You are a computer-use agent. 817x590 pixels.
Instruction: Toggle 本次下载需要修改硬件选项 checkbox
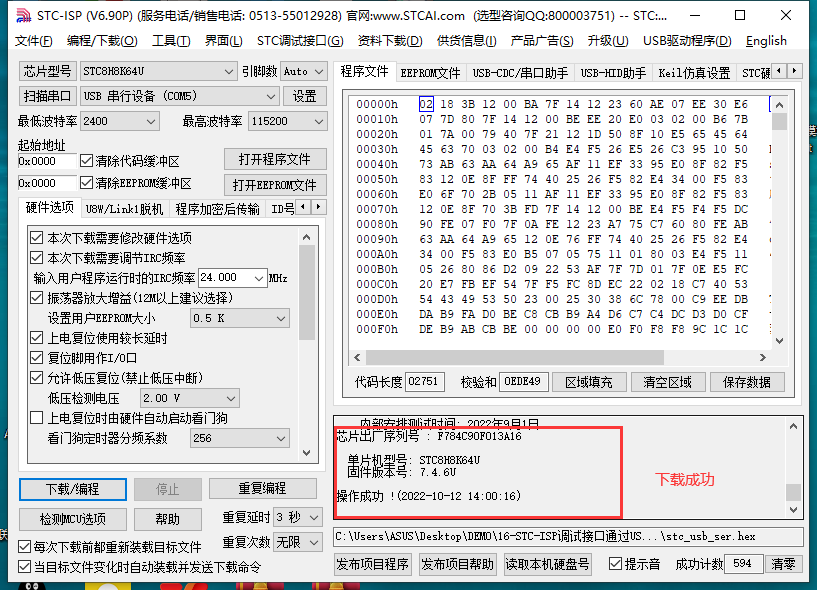(36, 238)
